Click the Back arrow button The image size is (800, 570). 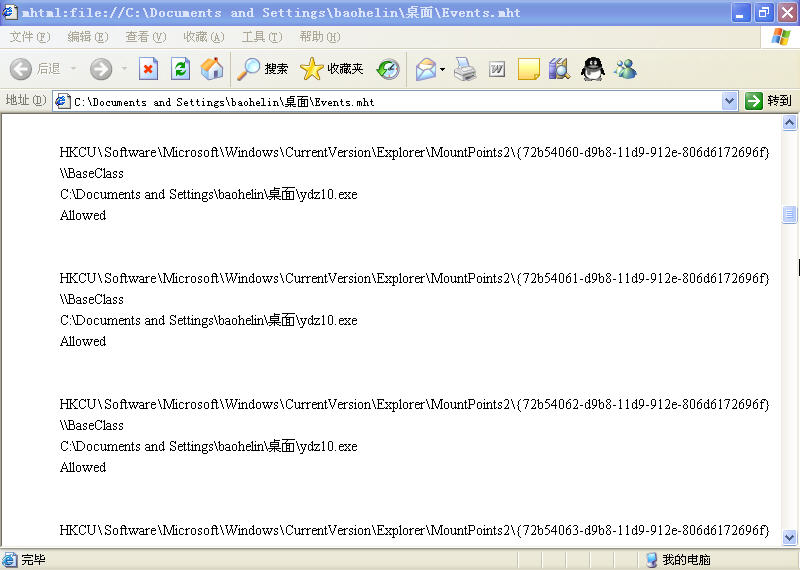pos(20,69)
